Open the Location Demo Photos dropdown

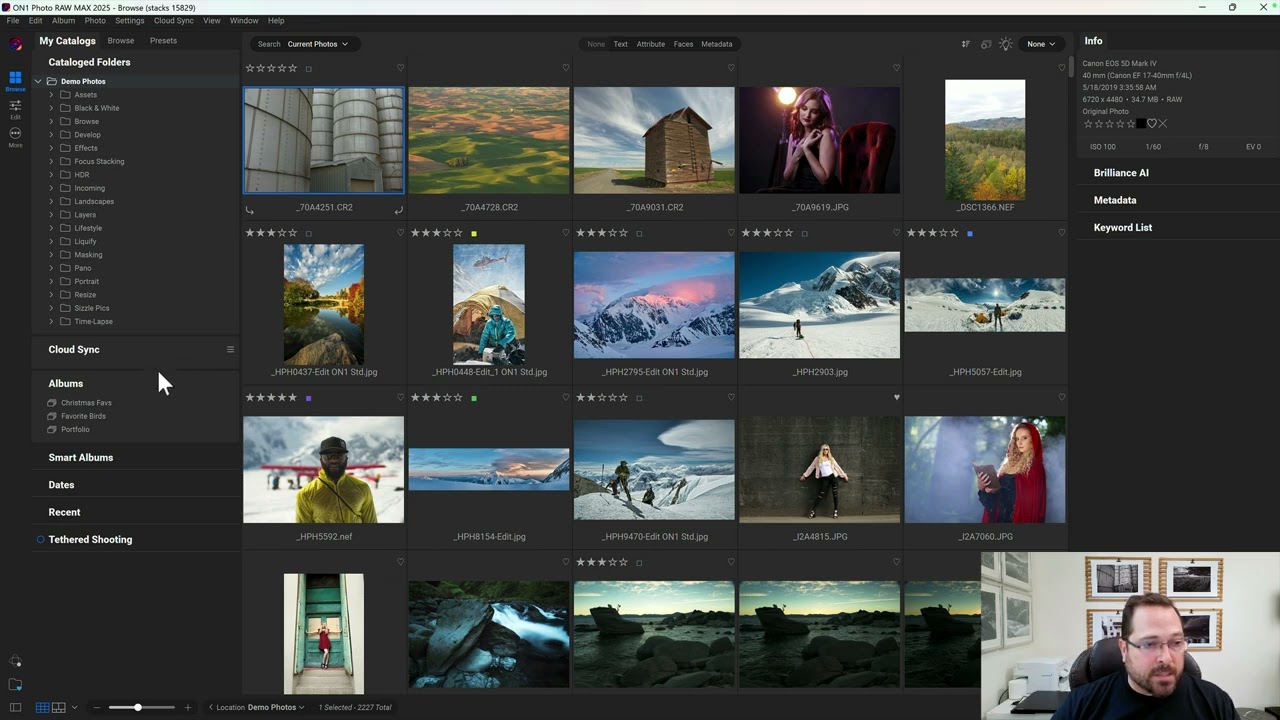pyautogui.click(x=276, y=708)
